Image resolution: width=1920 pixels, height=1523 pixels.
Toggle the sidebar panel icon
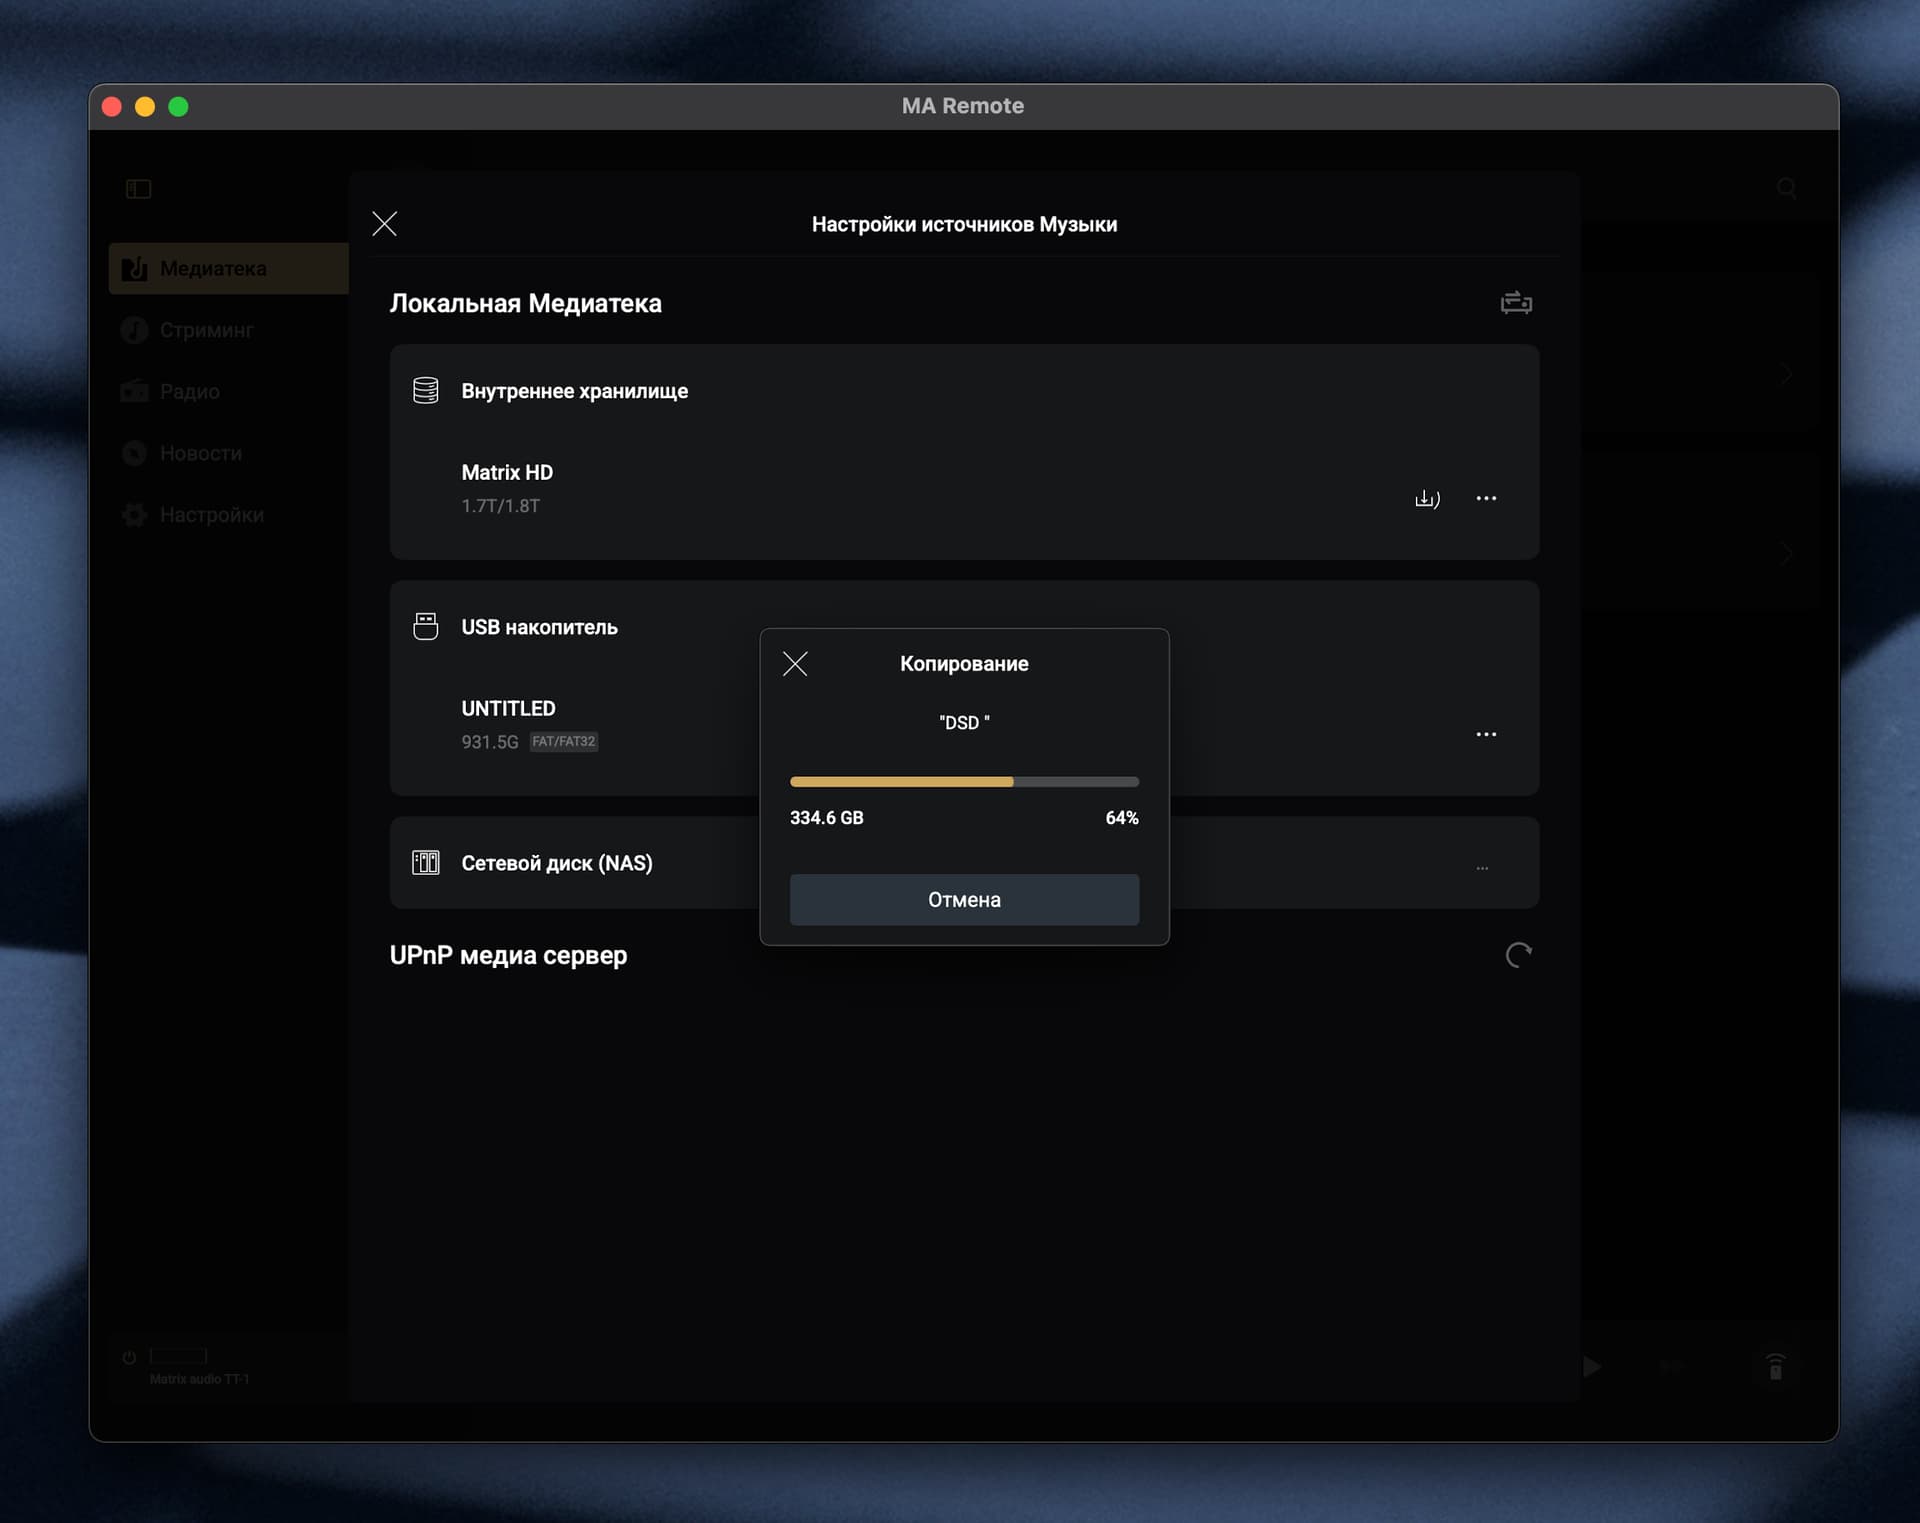[x=138, y=189]
